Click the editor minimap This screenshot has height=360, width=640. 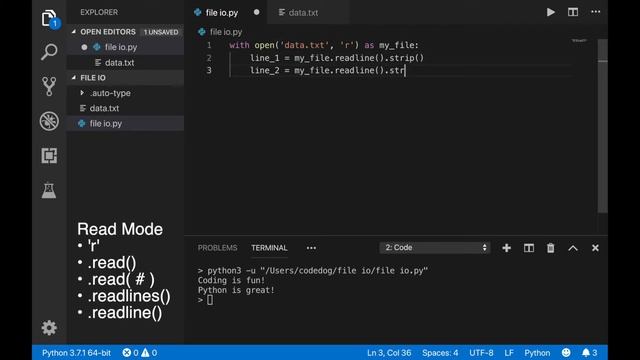(579, 40)
